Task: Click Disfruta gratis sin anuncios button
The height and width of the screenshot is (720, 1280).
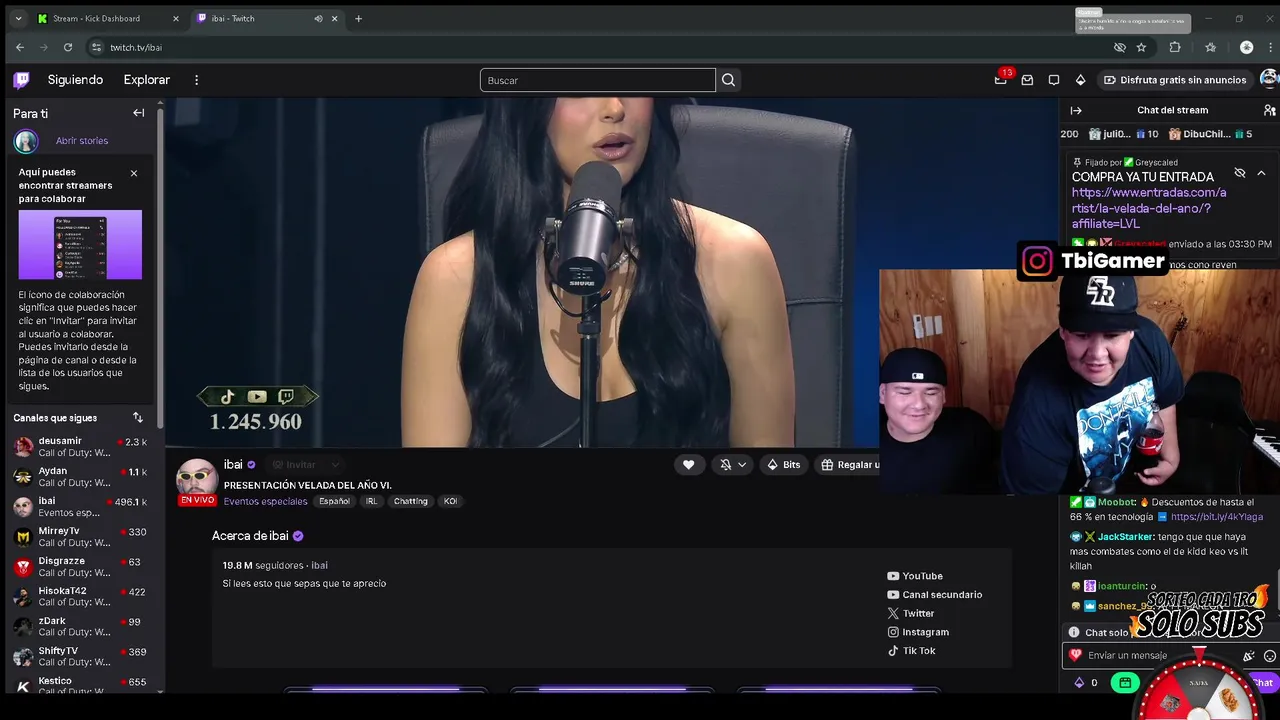Action: coord(1175,80)
